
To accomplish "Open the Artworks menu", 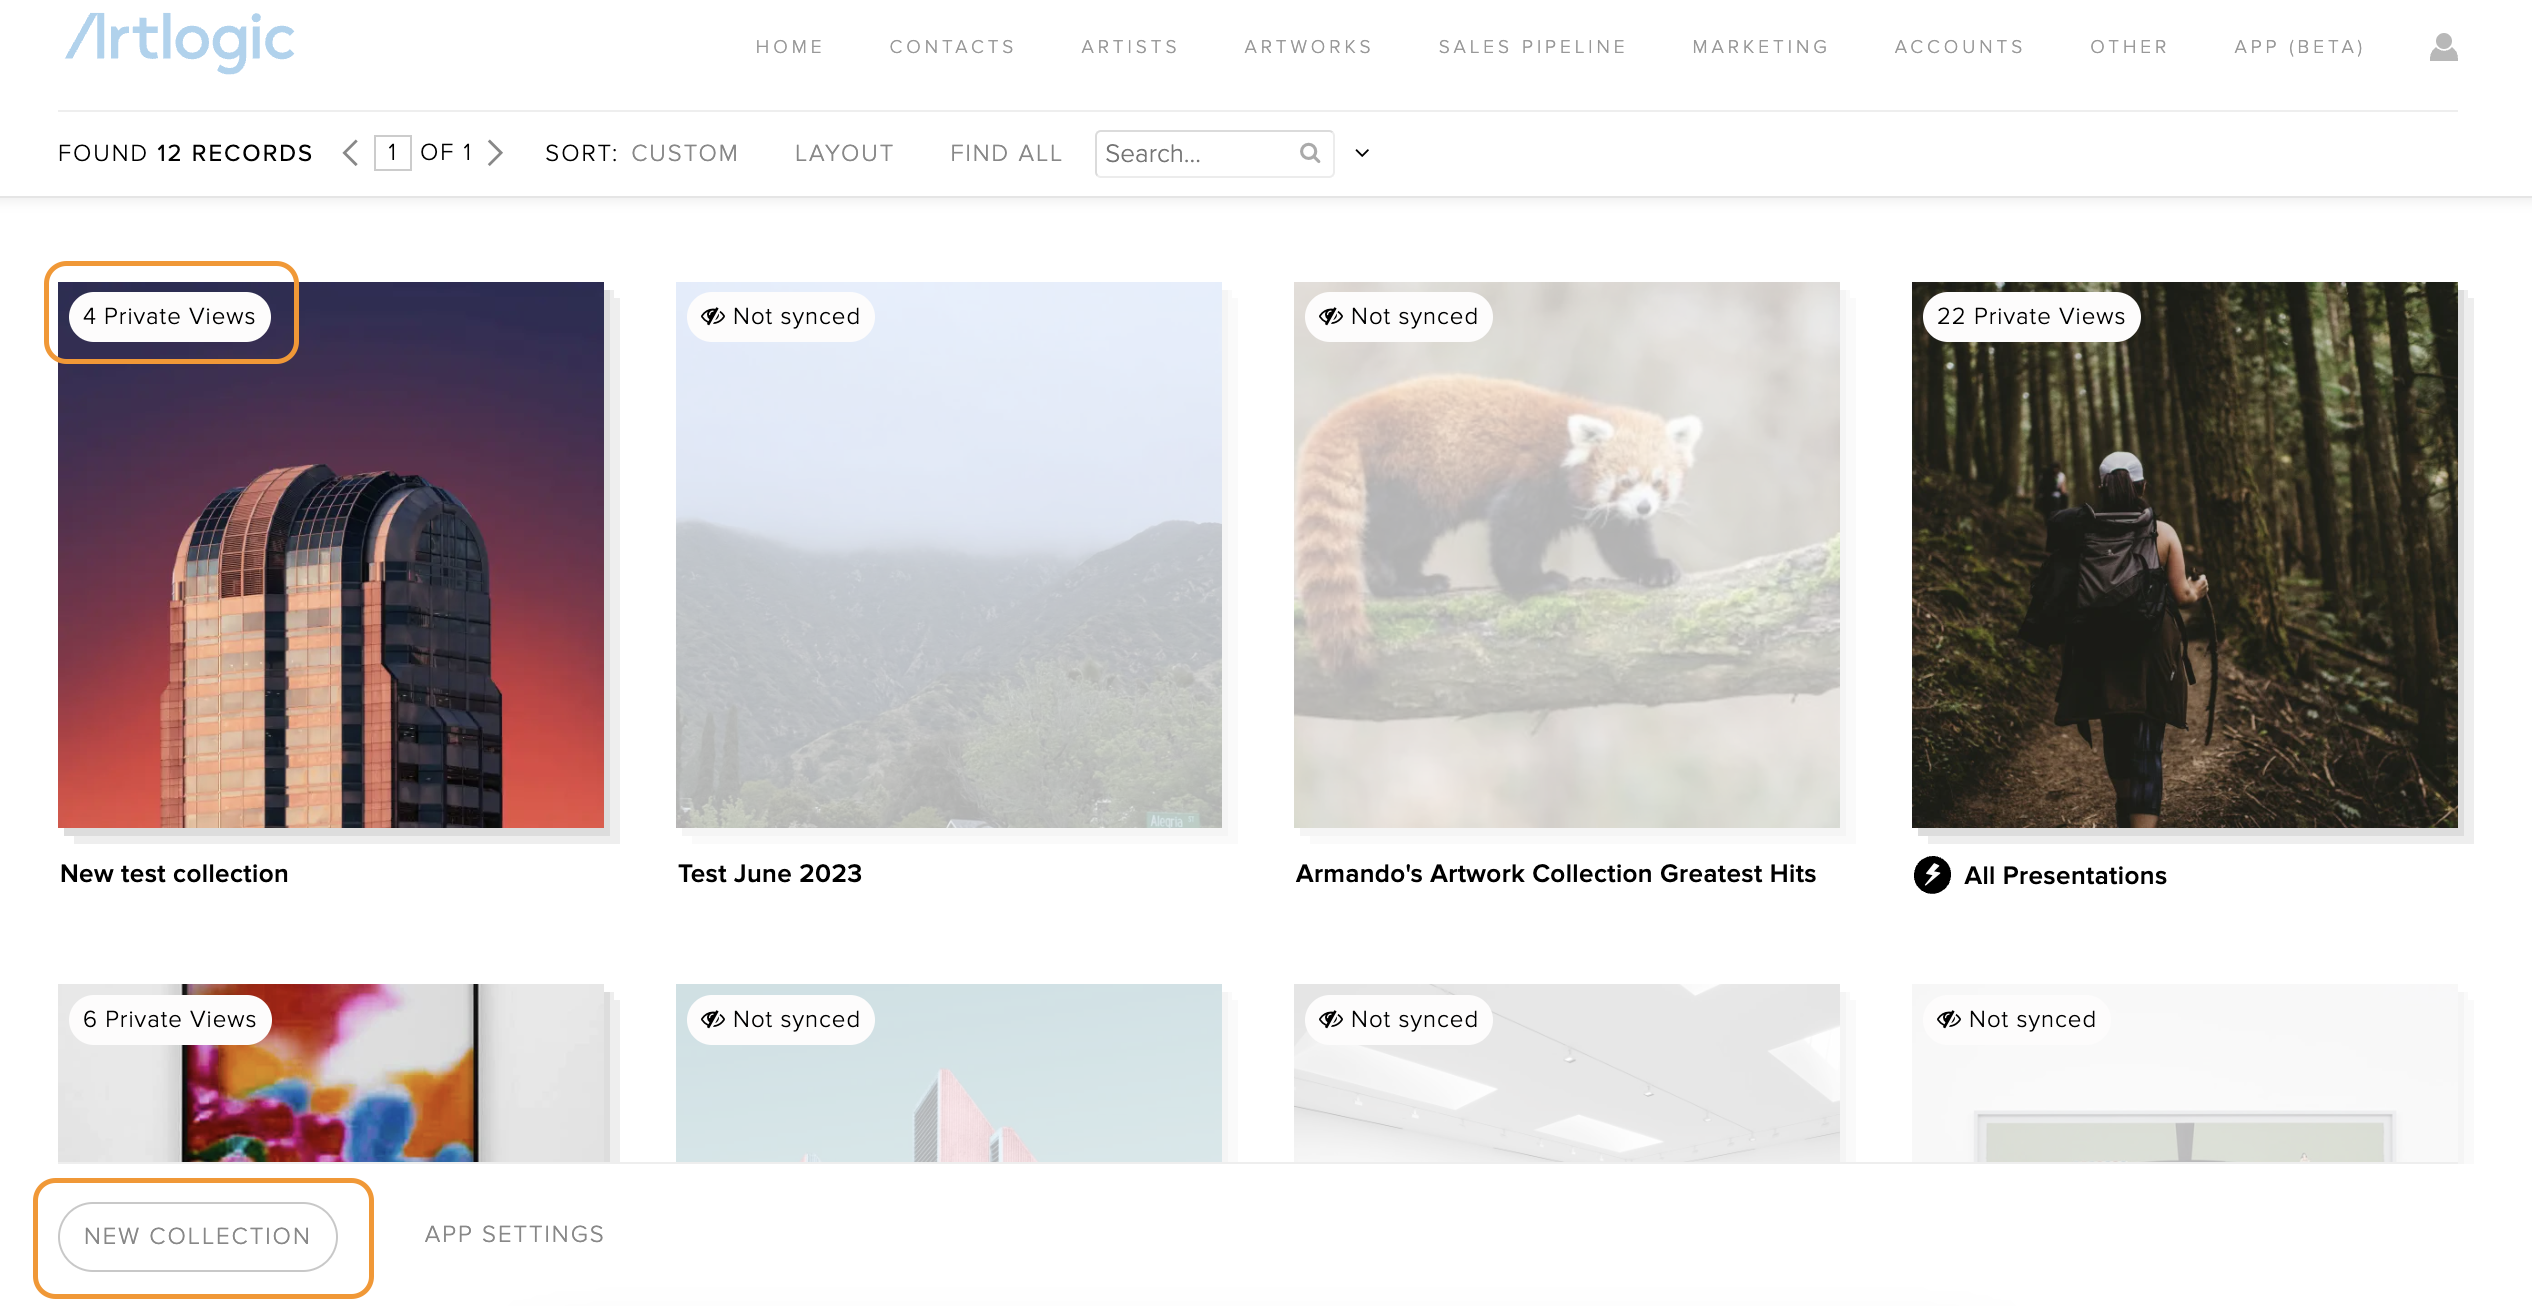I will coord(1308,47).
